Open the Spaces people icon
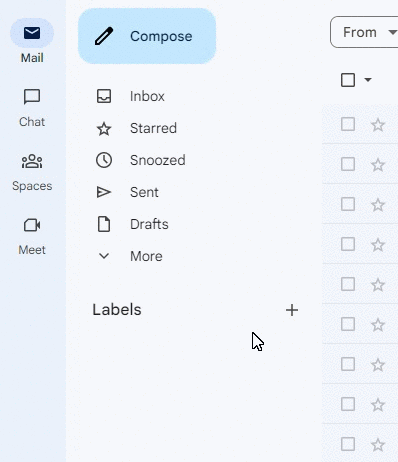Image resolution: width=398 pixels, height=462 pixels. [x=32, y=161]
